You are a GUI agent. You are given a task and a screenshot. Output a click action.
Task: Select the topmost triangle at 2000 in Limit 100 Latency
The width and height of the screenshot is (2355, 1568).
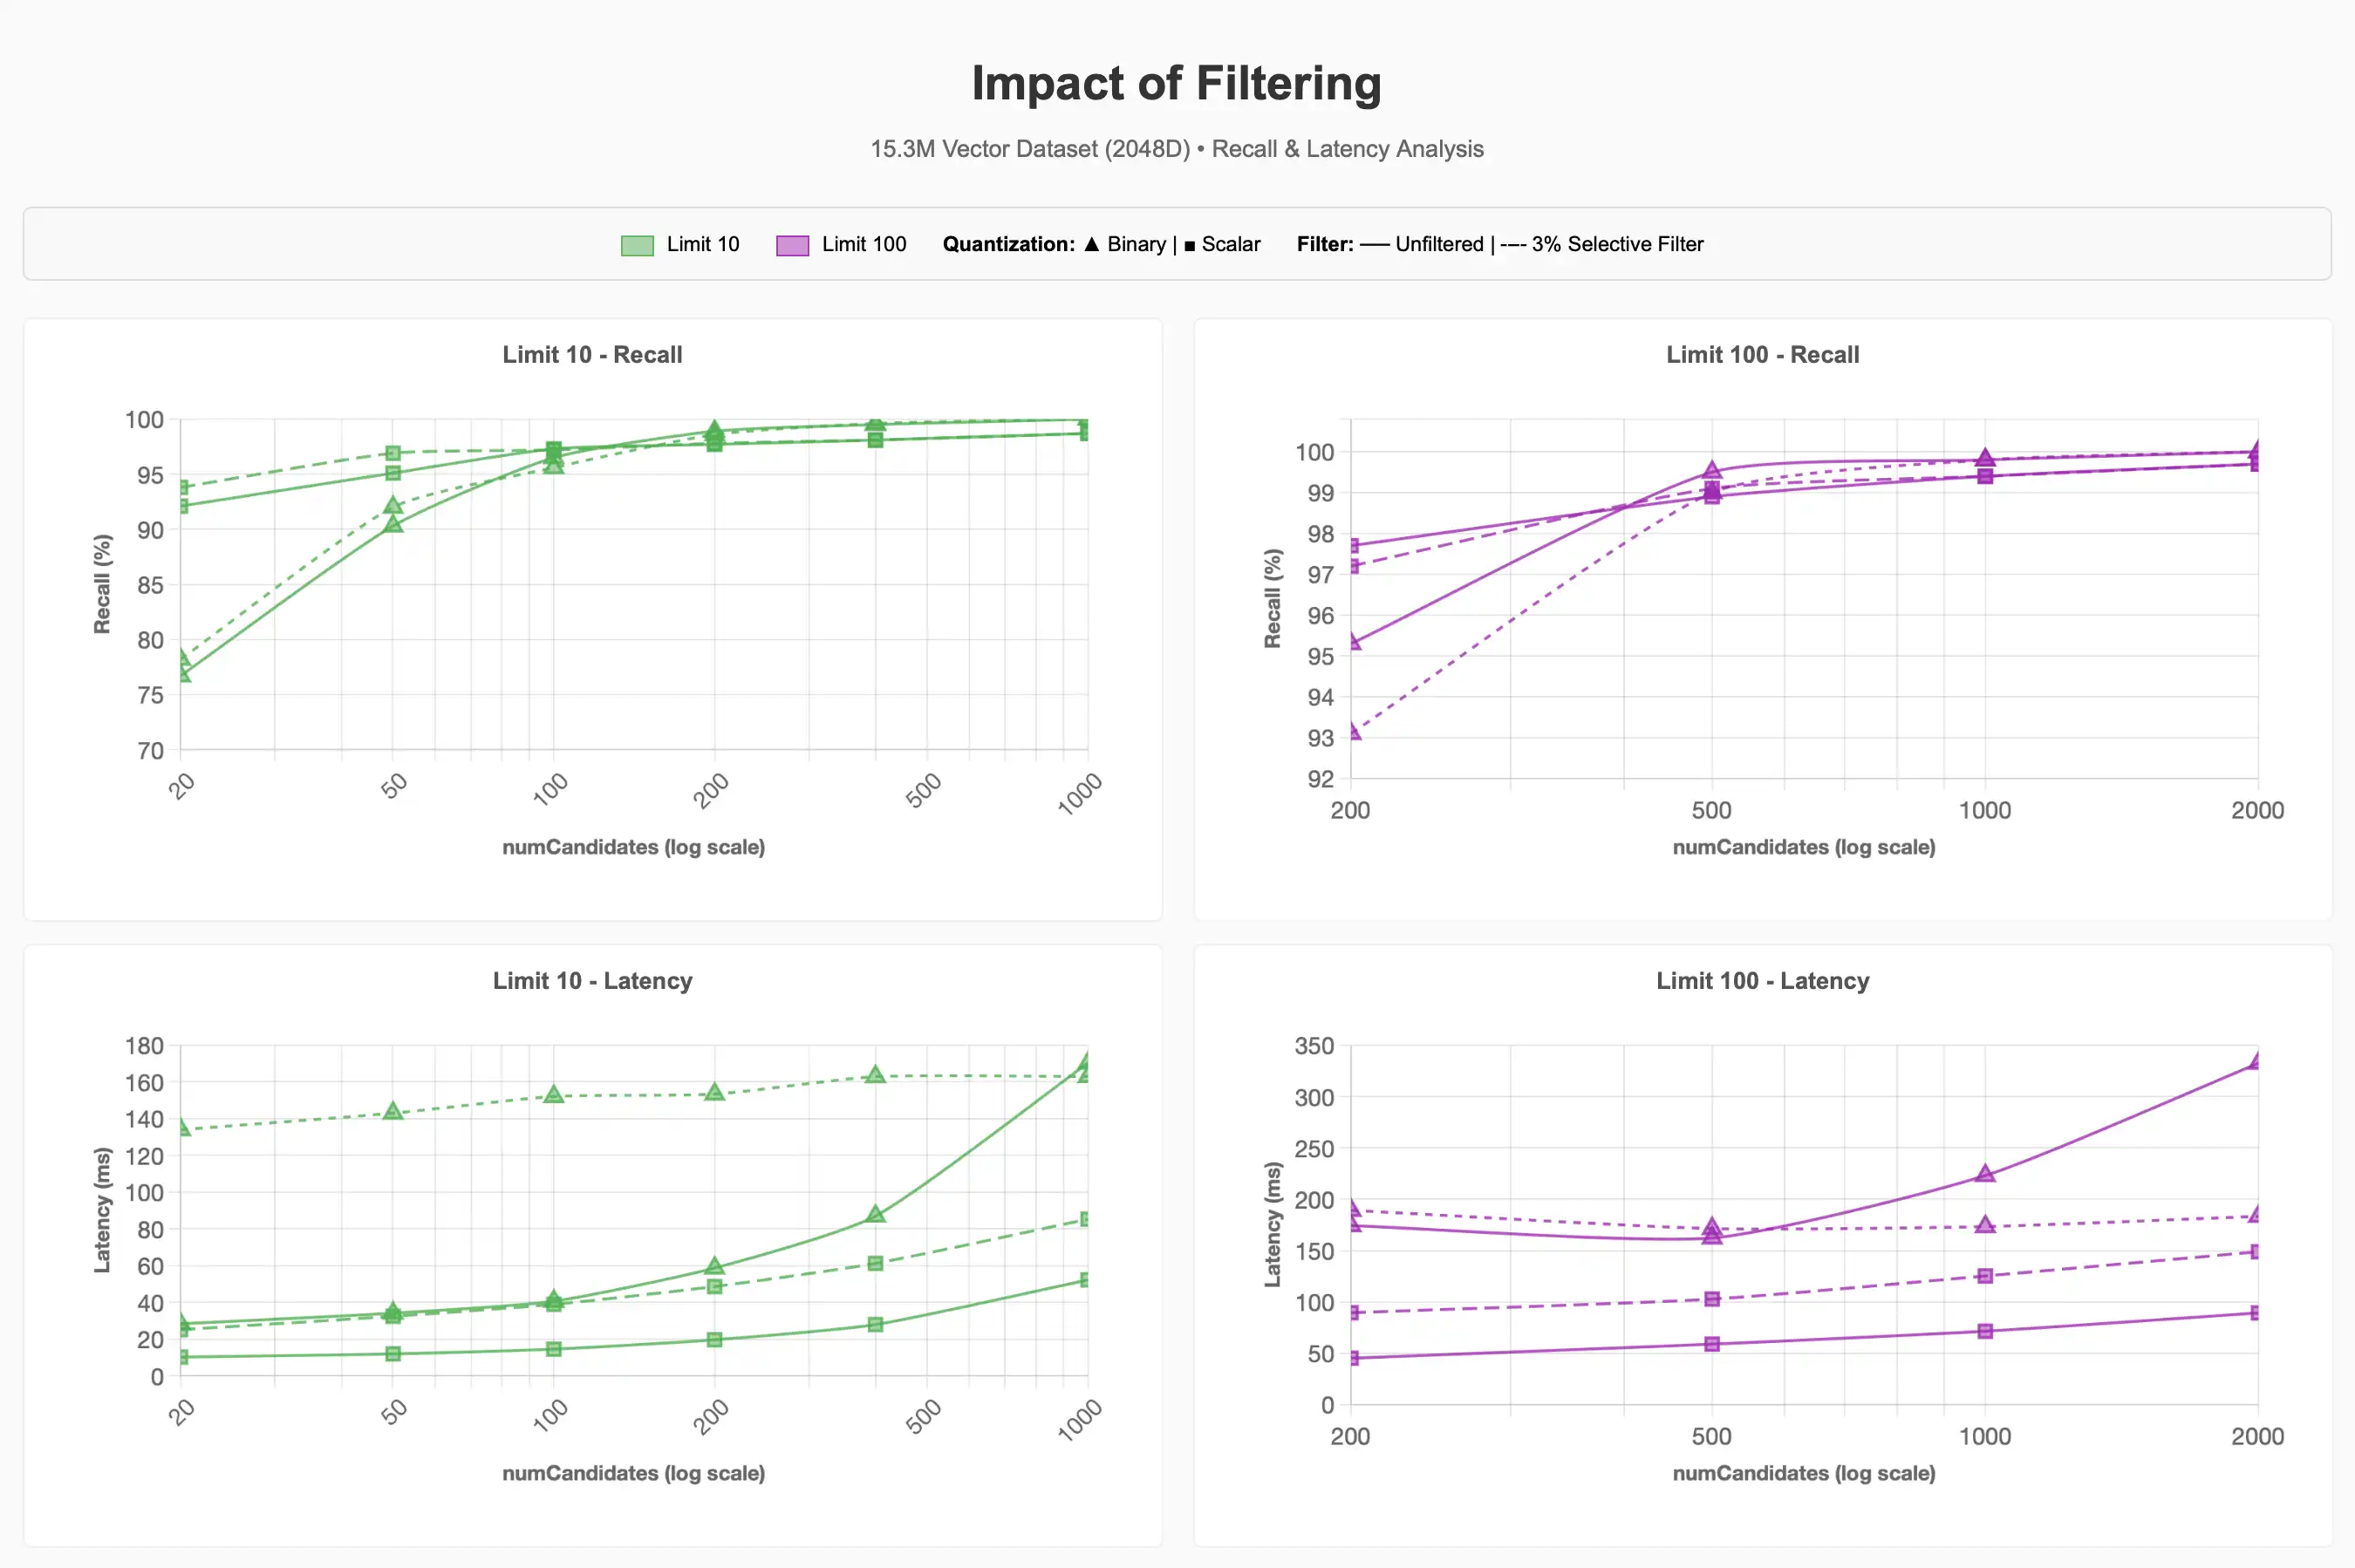(2256, 1062)
